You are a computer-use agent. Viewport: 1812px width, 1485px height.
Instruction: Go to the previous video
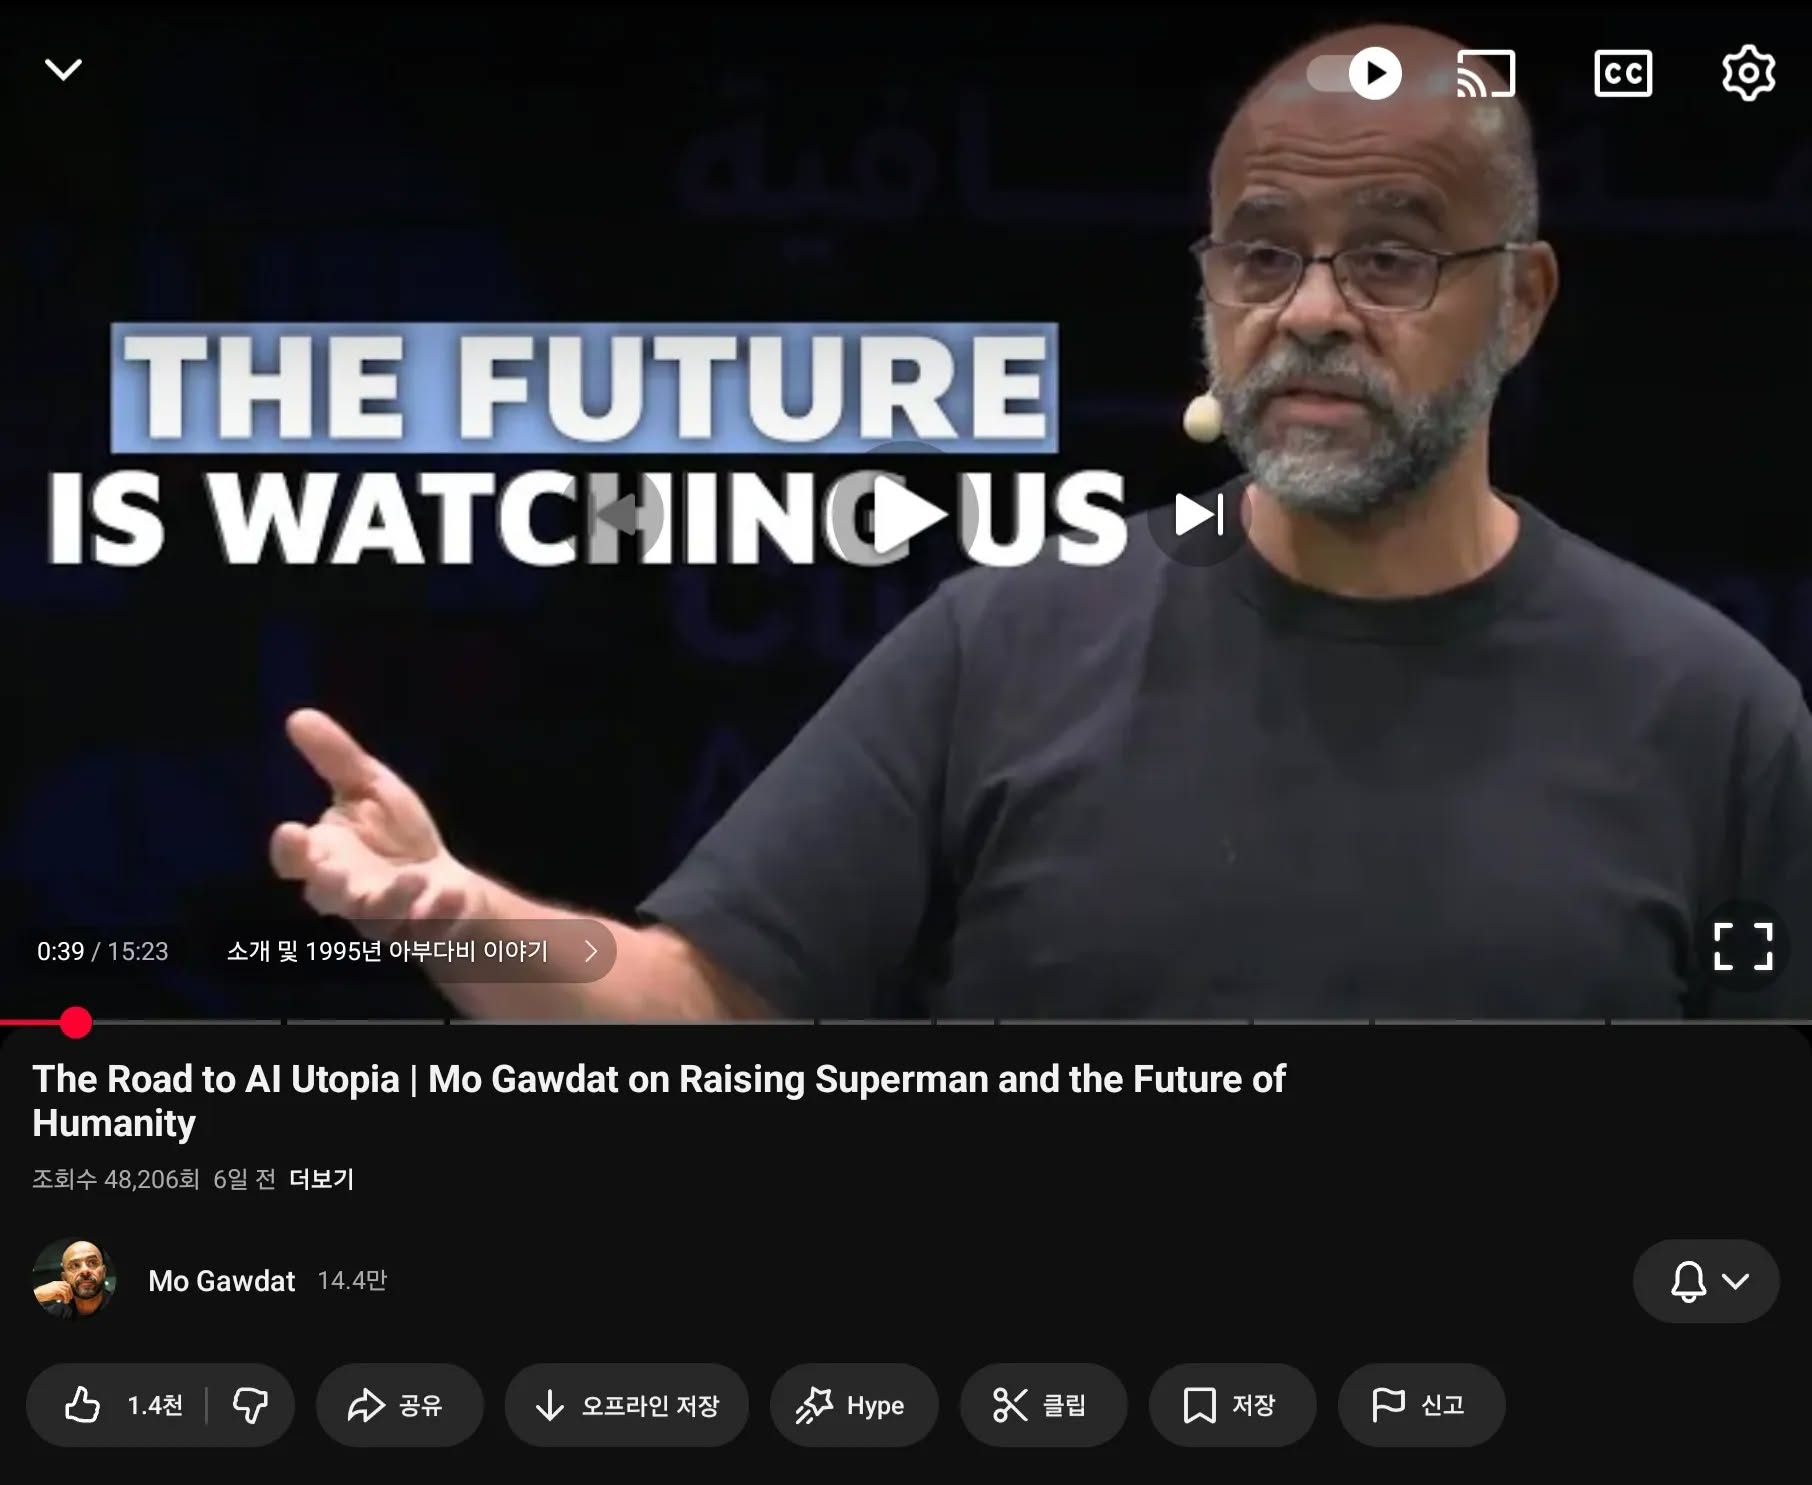point(613,515)
